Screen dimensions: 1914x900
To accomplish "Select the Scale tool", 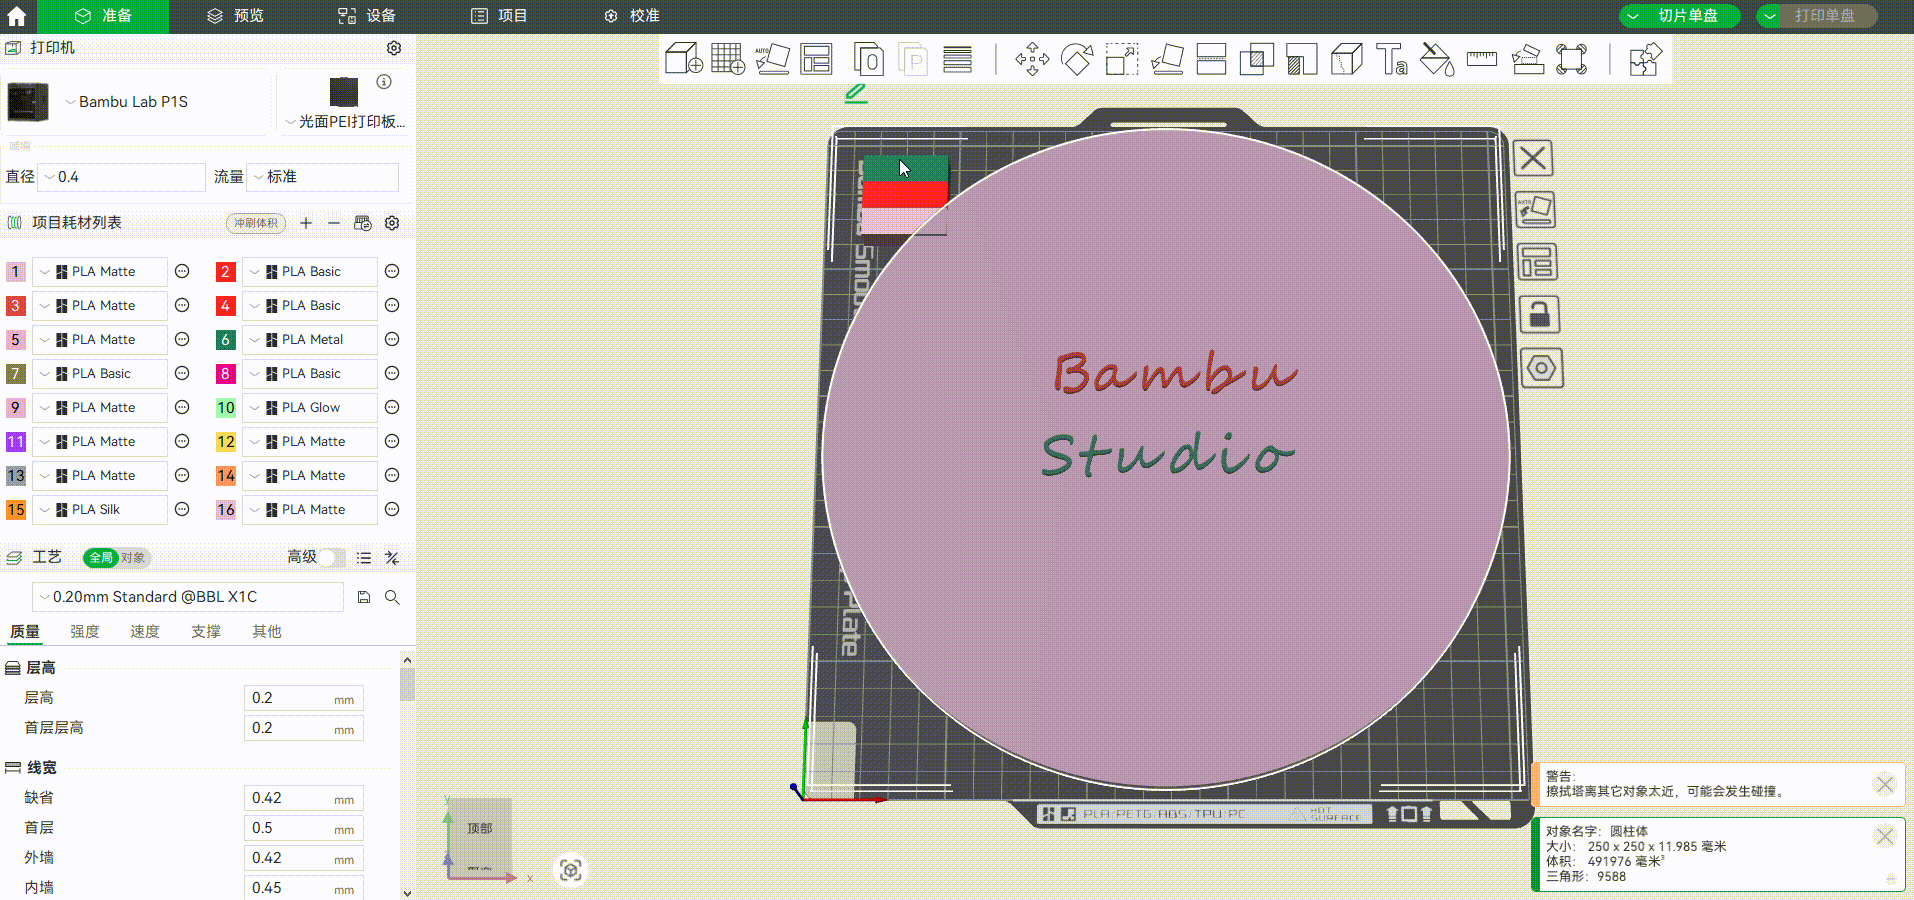I will [x=1122, y=59].
